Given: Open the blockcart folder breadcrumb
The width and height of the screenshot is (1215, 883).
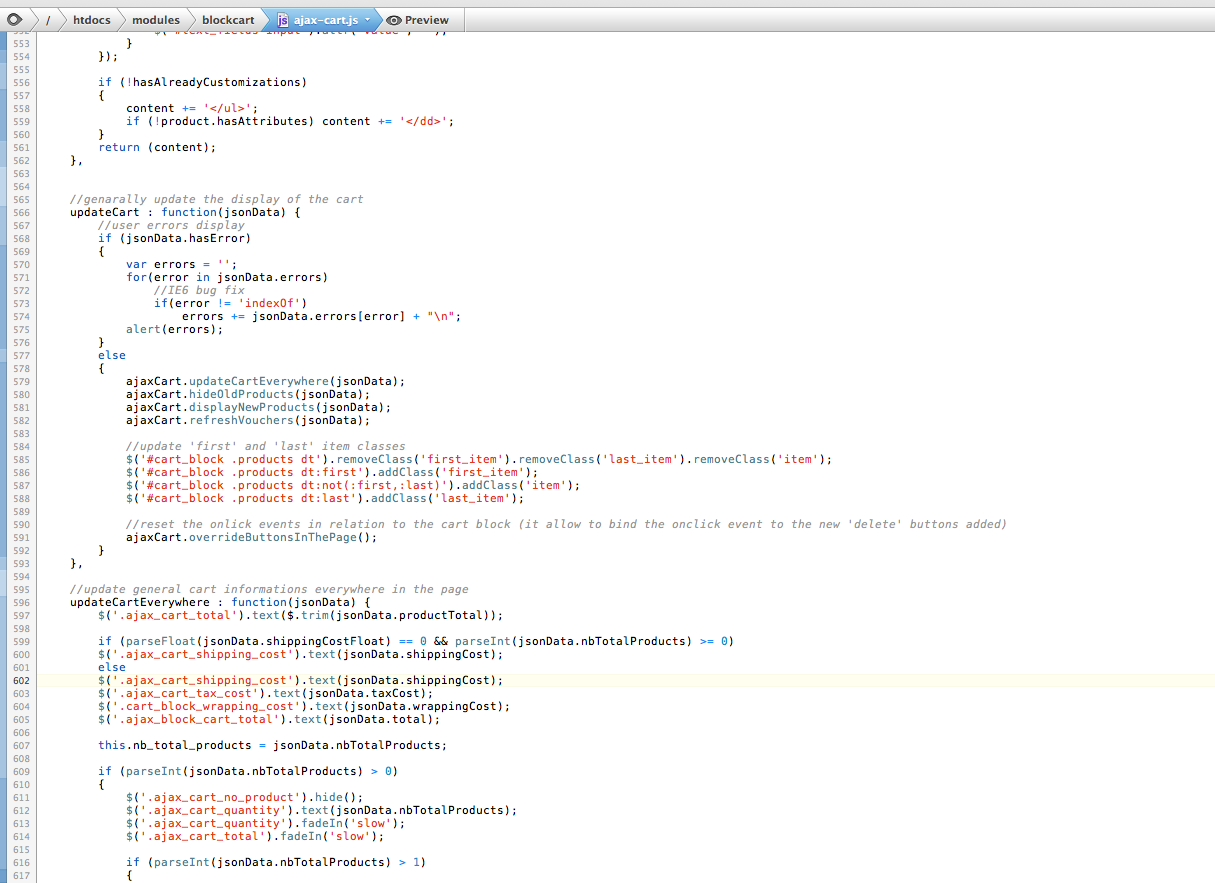Looking at the screenshot, I should click(228, 20).
